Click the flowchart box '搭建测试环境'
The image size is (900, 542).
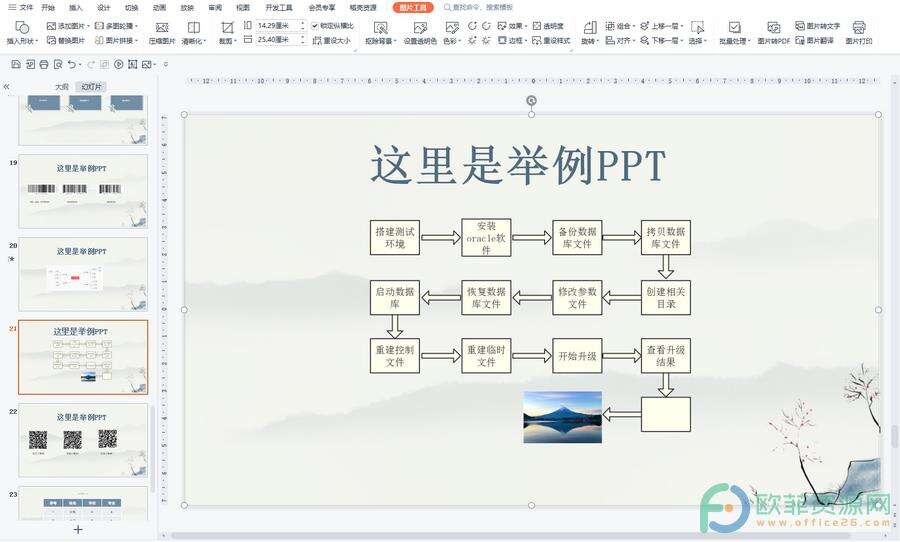(395, 238)
